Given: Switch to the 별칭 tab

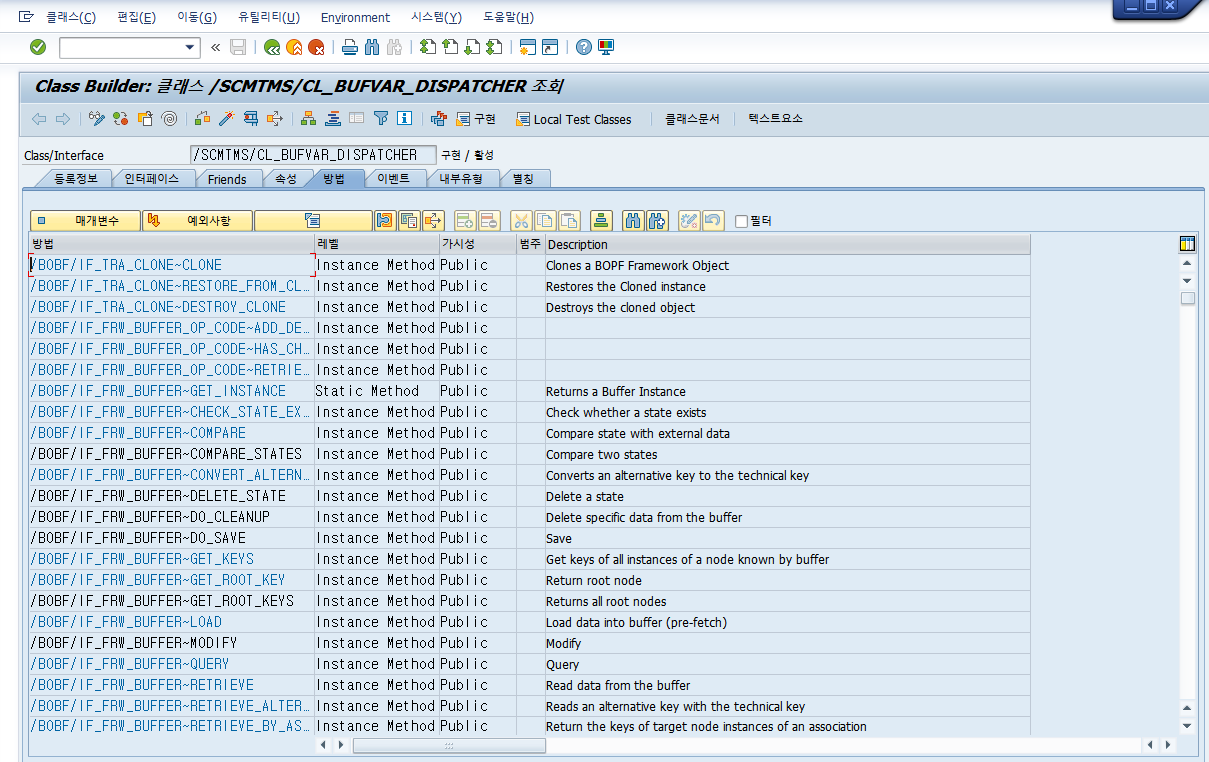Looking at the screenshot, I should tap(523, 179).
